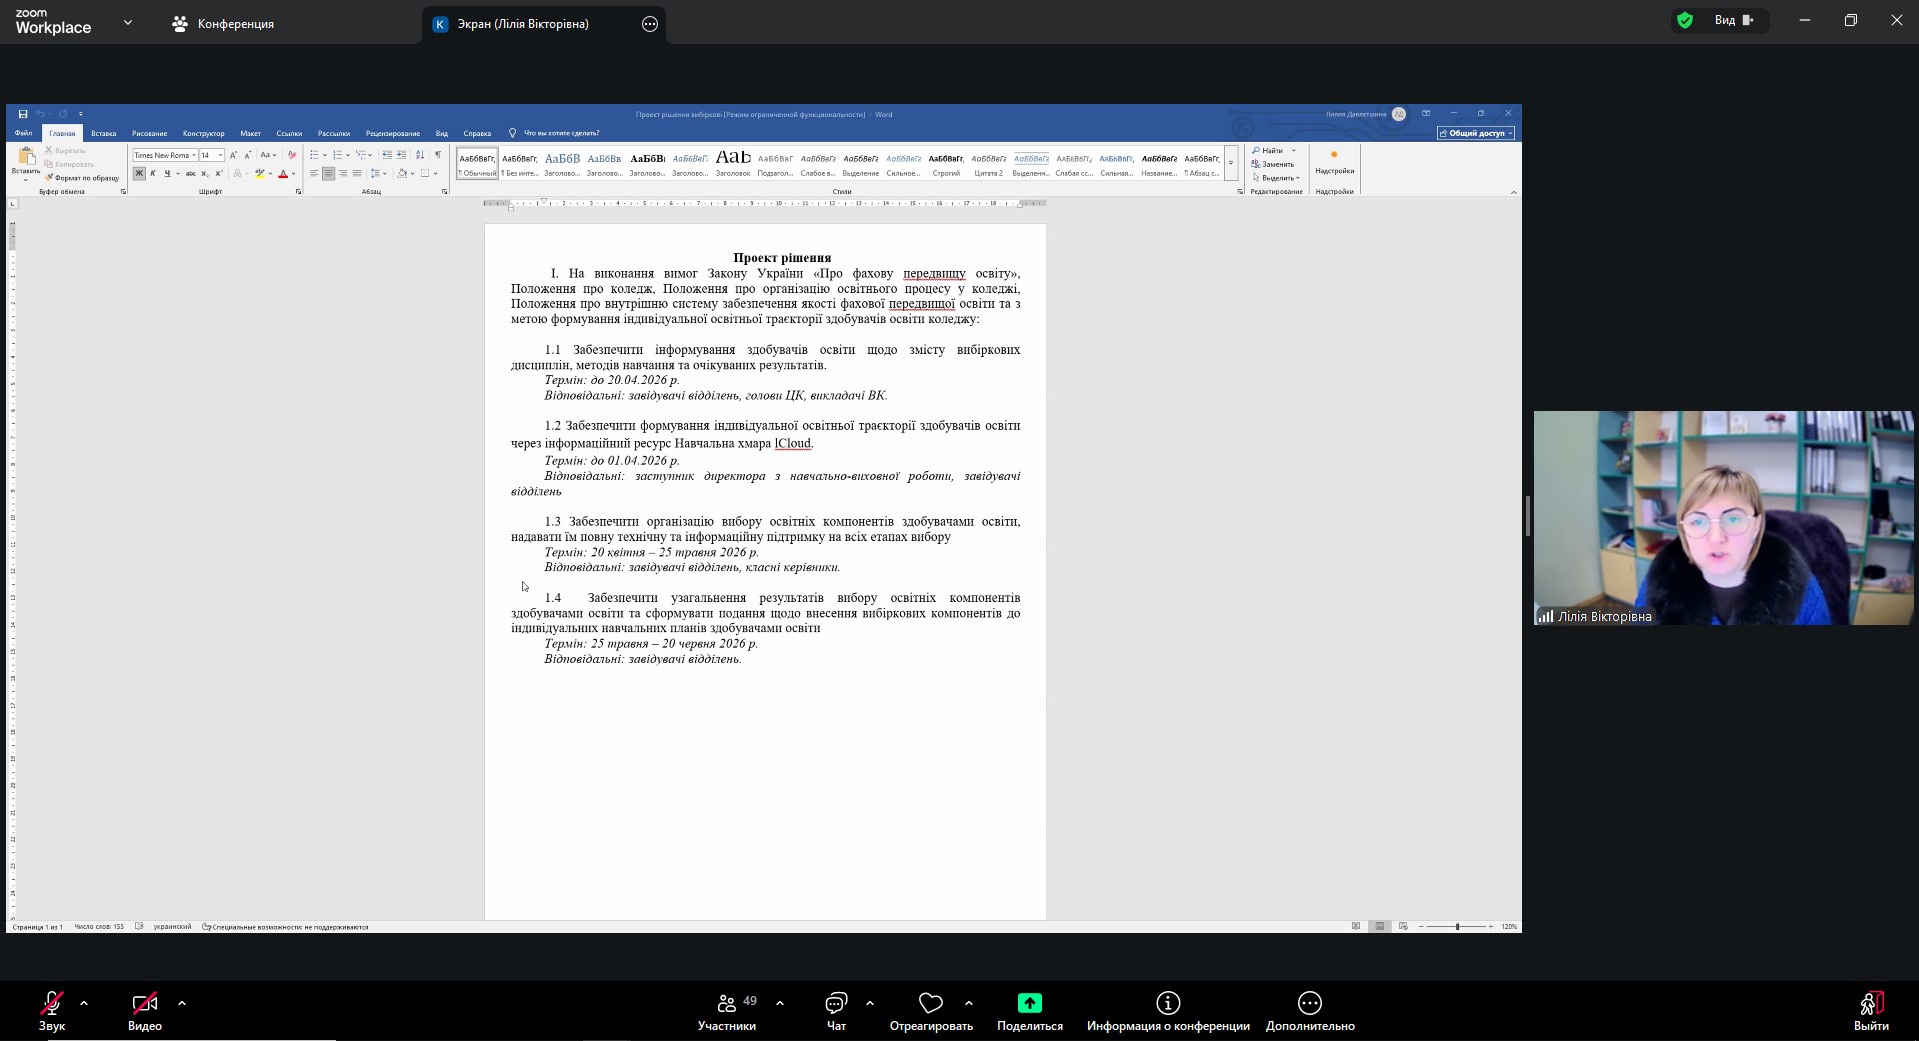Select the Экран (Лілія Вікторівна) tab
This screenshot has width=1919, height=1041.
coord(522,24)
